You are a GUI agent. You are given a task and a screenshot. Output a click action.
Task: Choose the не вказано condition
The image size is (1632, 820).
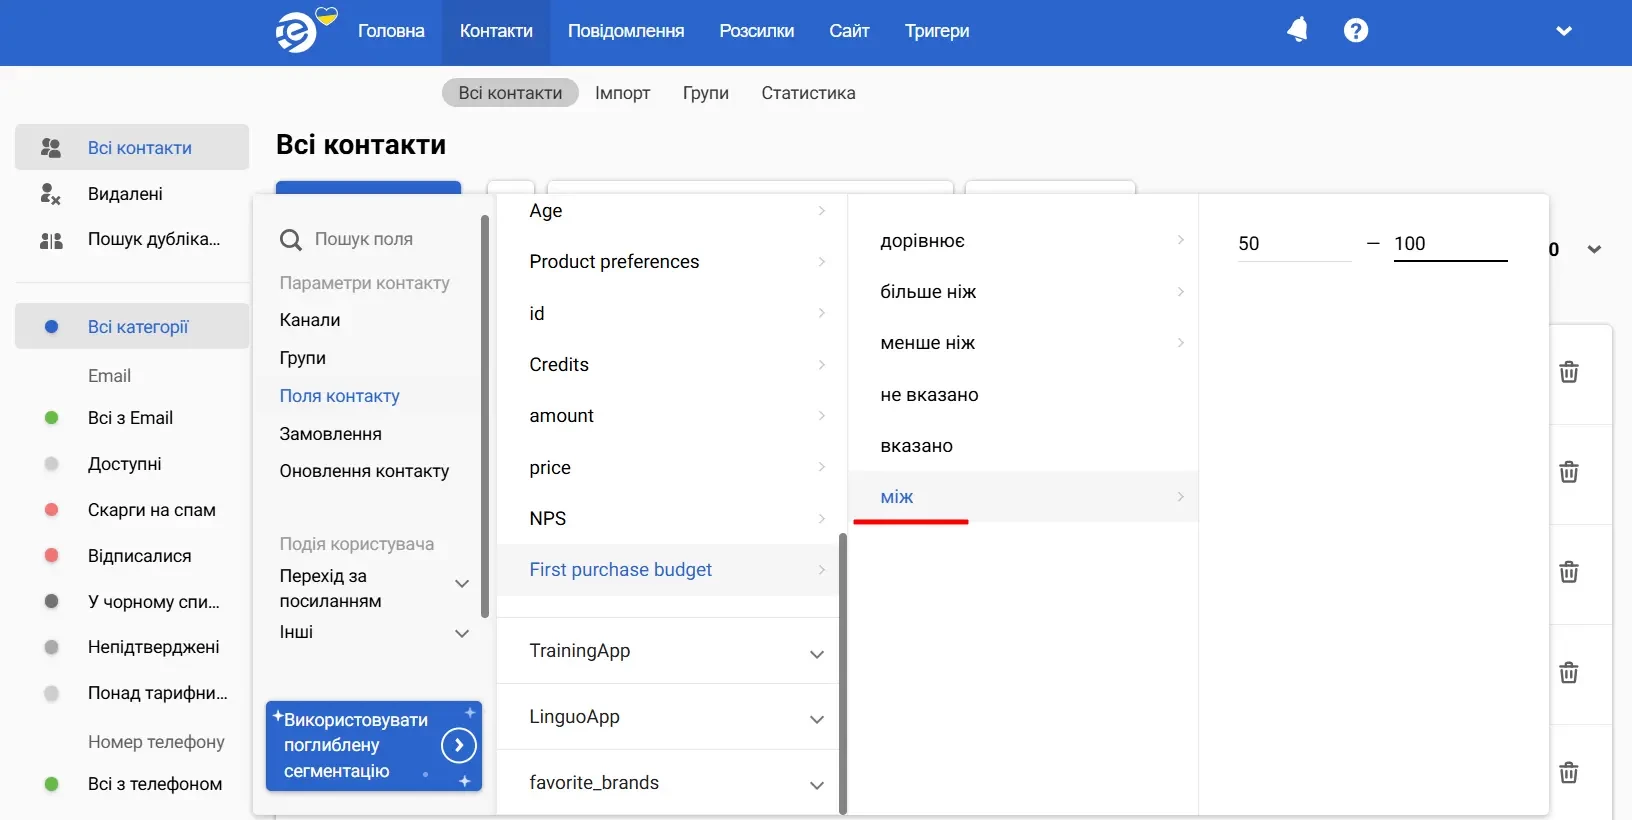[1023, 395]
